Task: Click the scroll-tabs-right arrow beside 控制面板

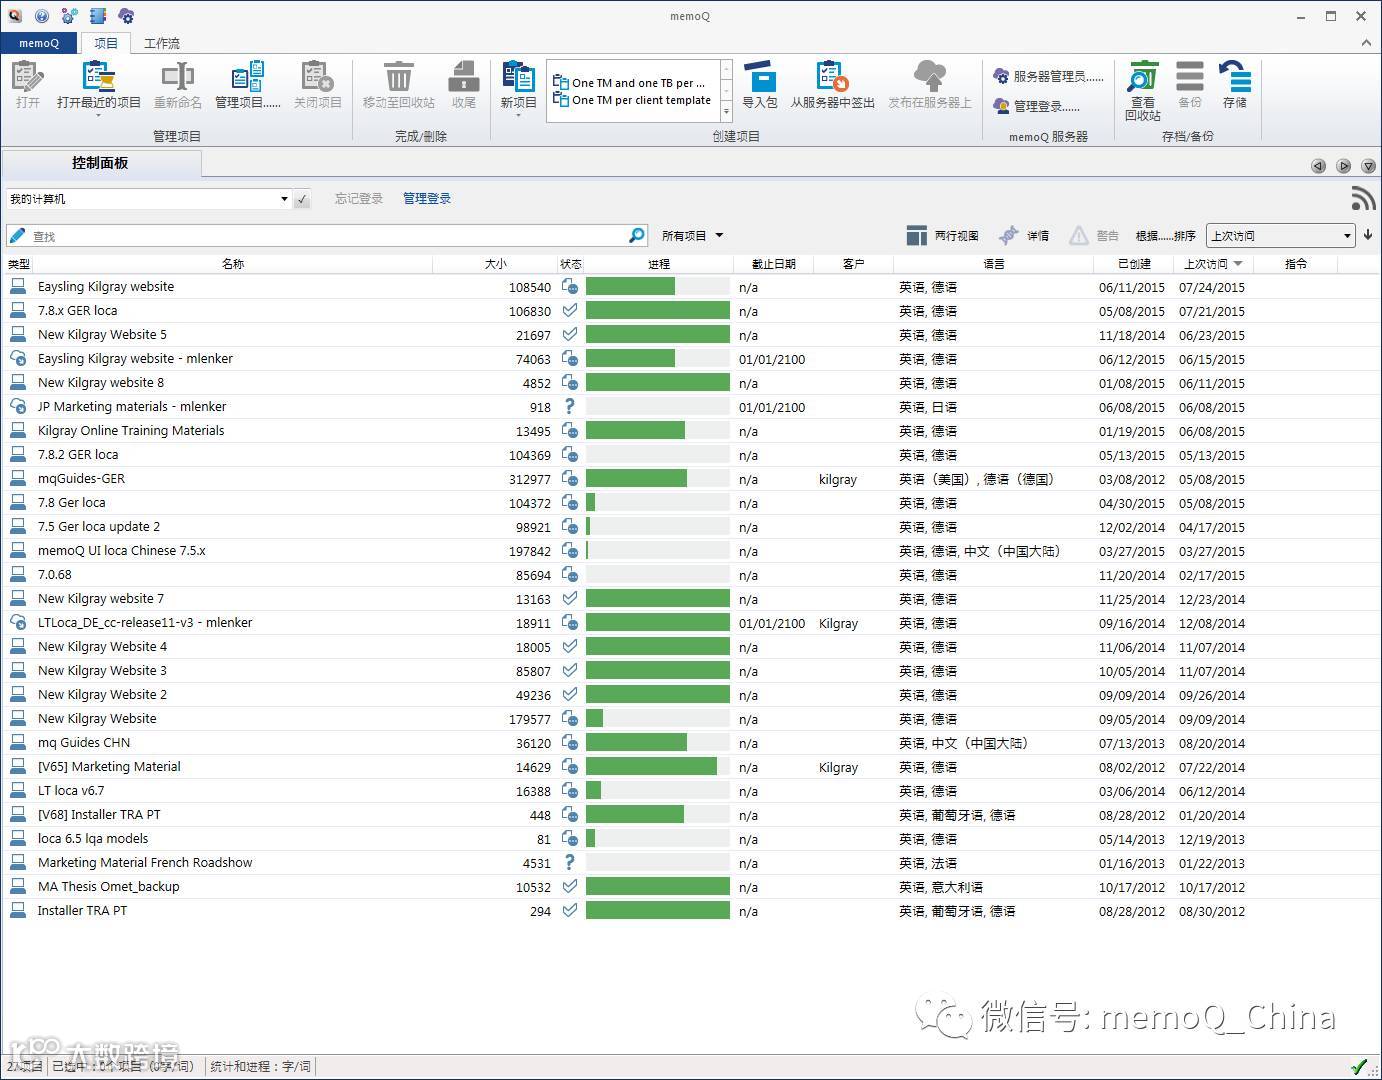Action: pos(1343,166)
